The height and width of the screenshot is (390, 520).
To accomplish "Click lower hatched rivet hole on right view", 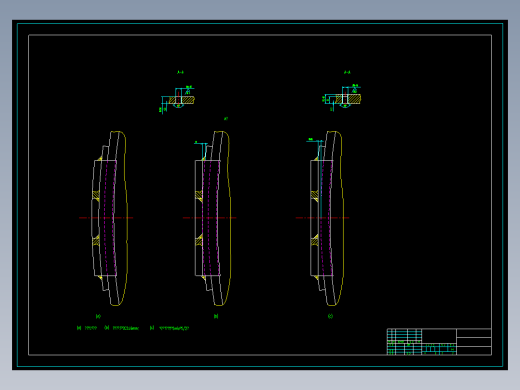I will 314,241.
